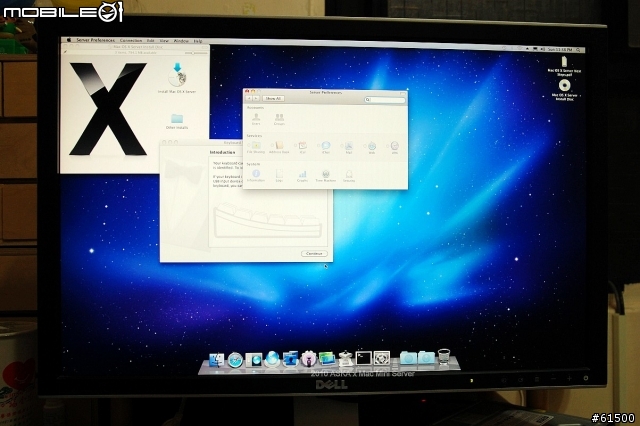Viewport: 640px width, 426px height.
Task: Open the File Sharing service icon
Action: [256, 147]
